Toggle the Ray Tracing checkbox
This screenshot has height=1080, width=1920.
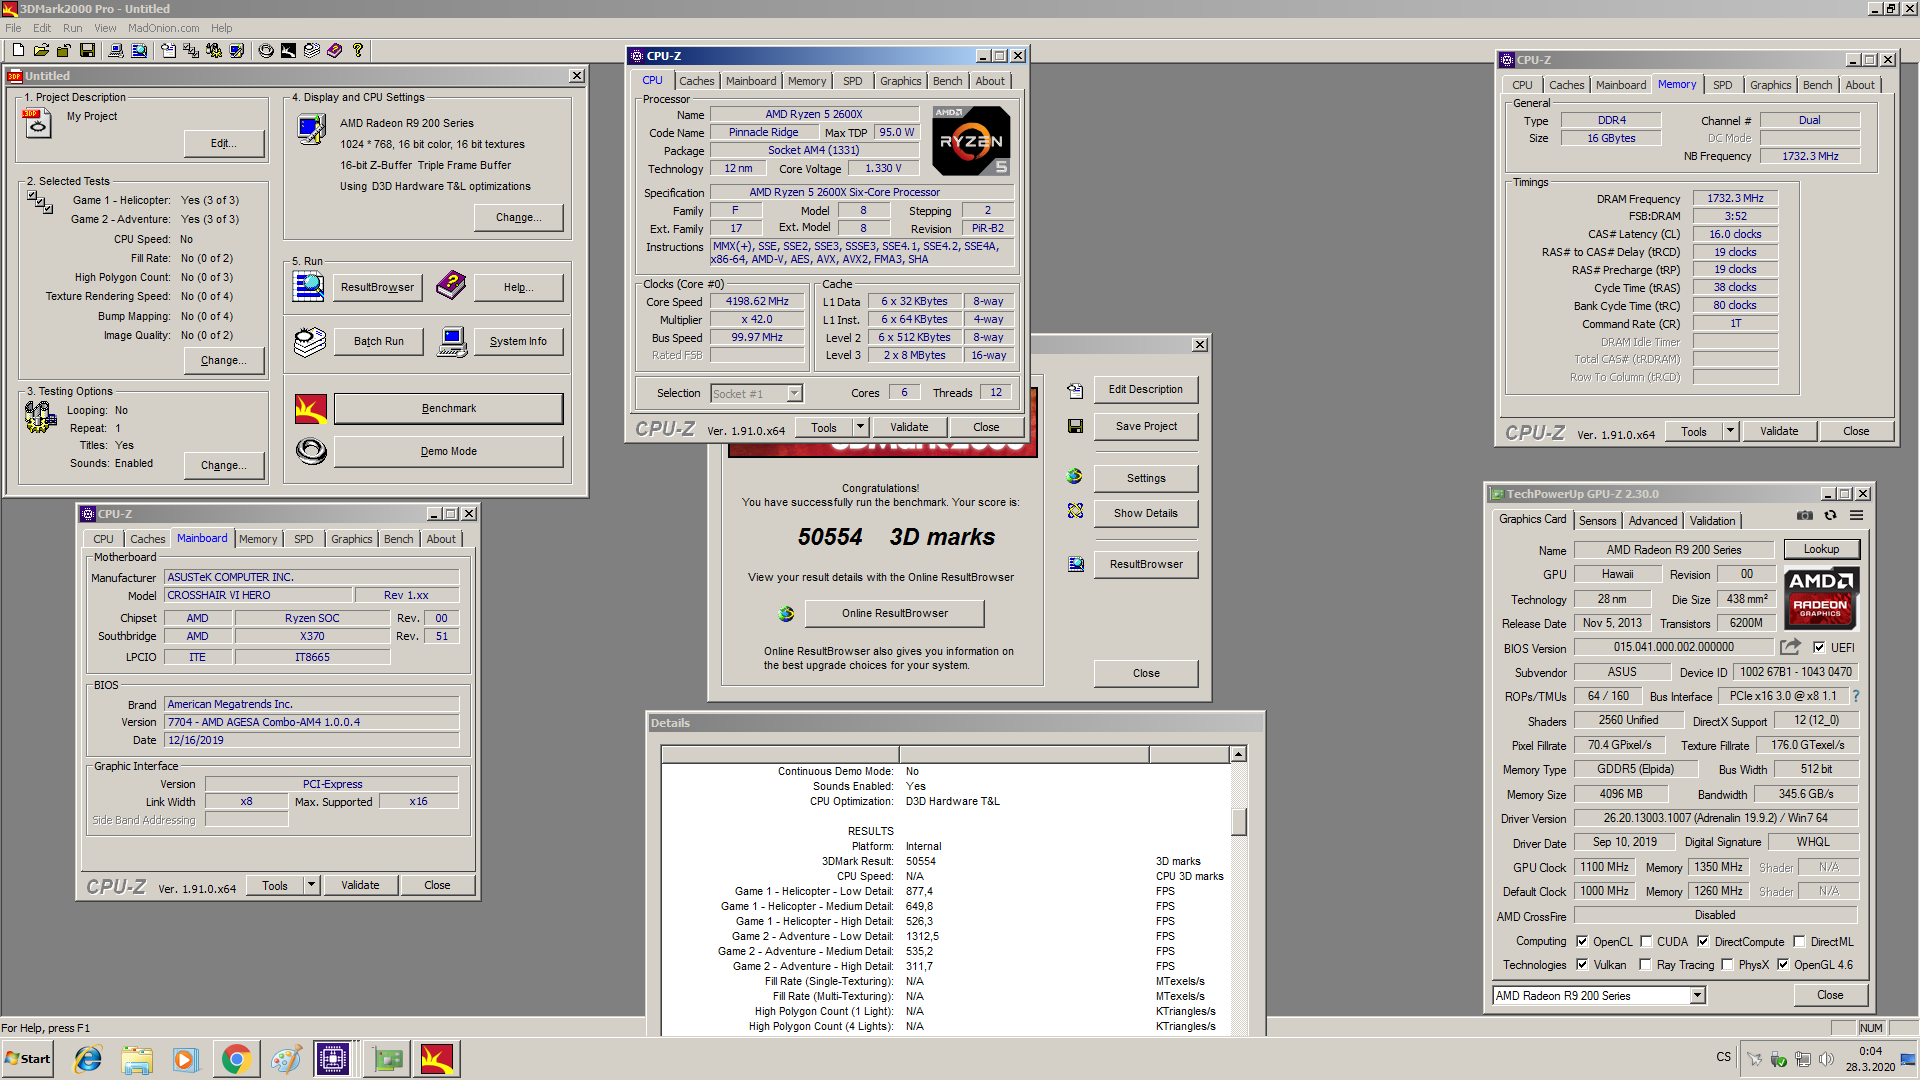(1645, 965)
